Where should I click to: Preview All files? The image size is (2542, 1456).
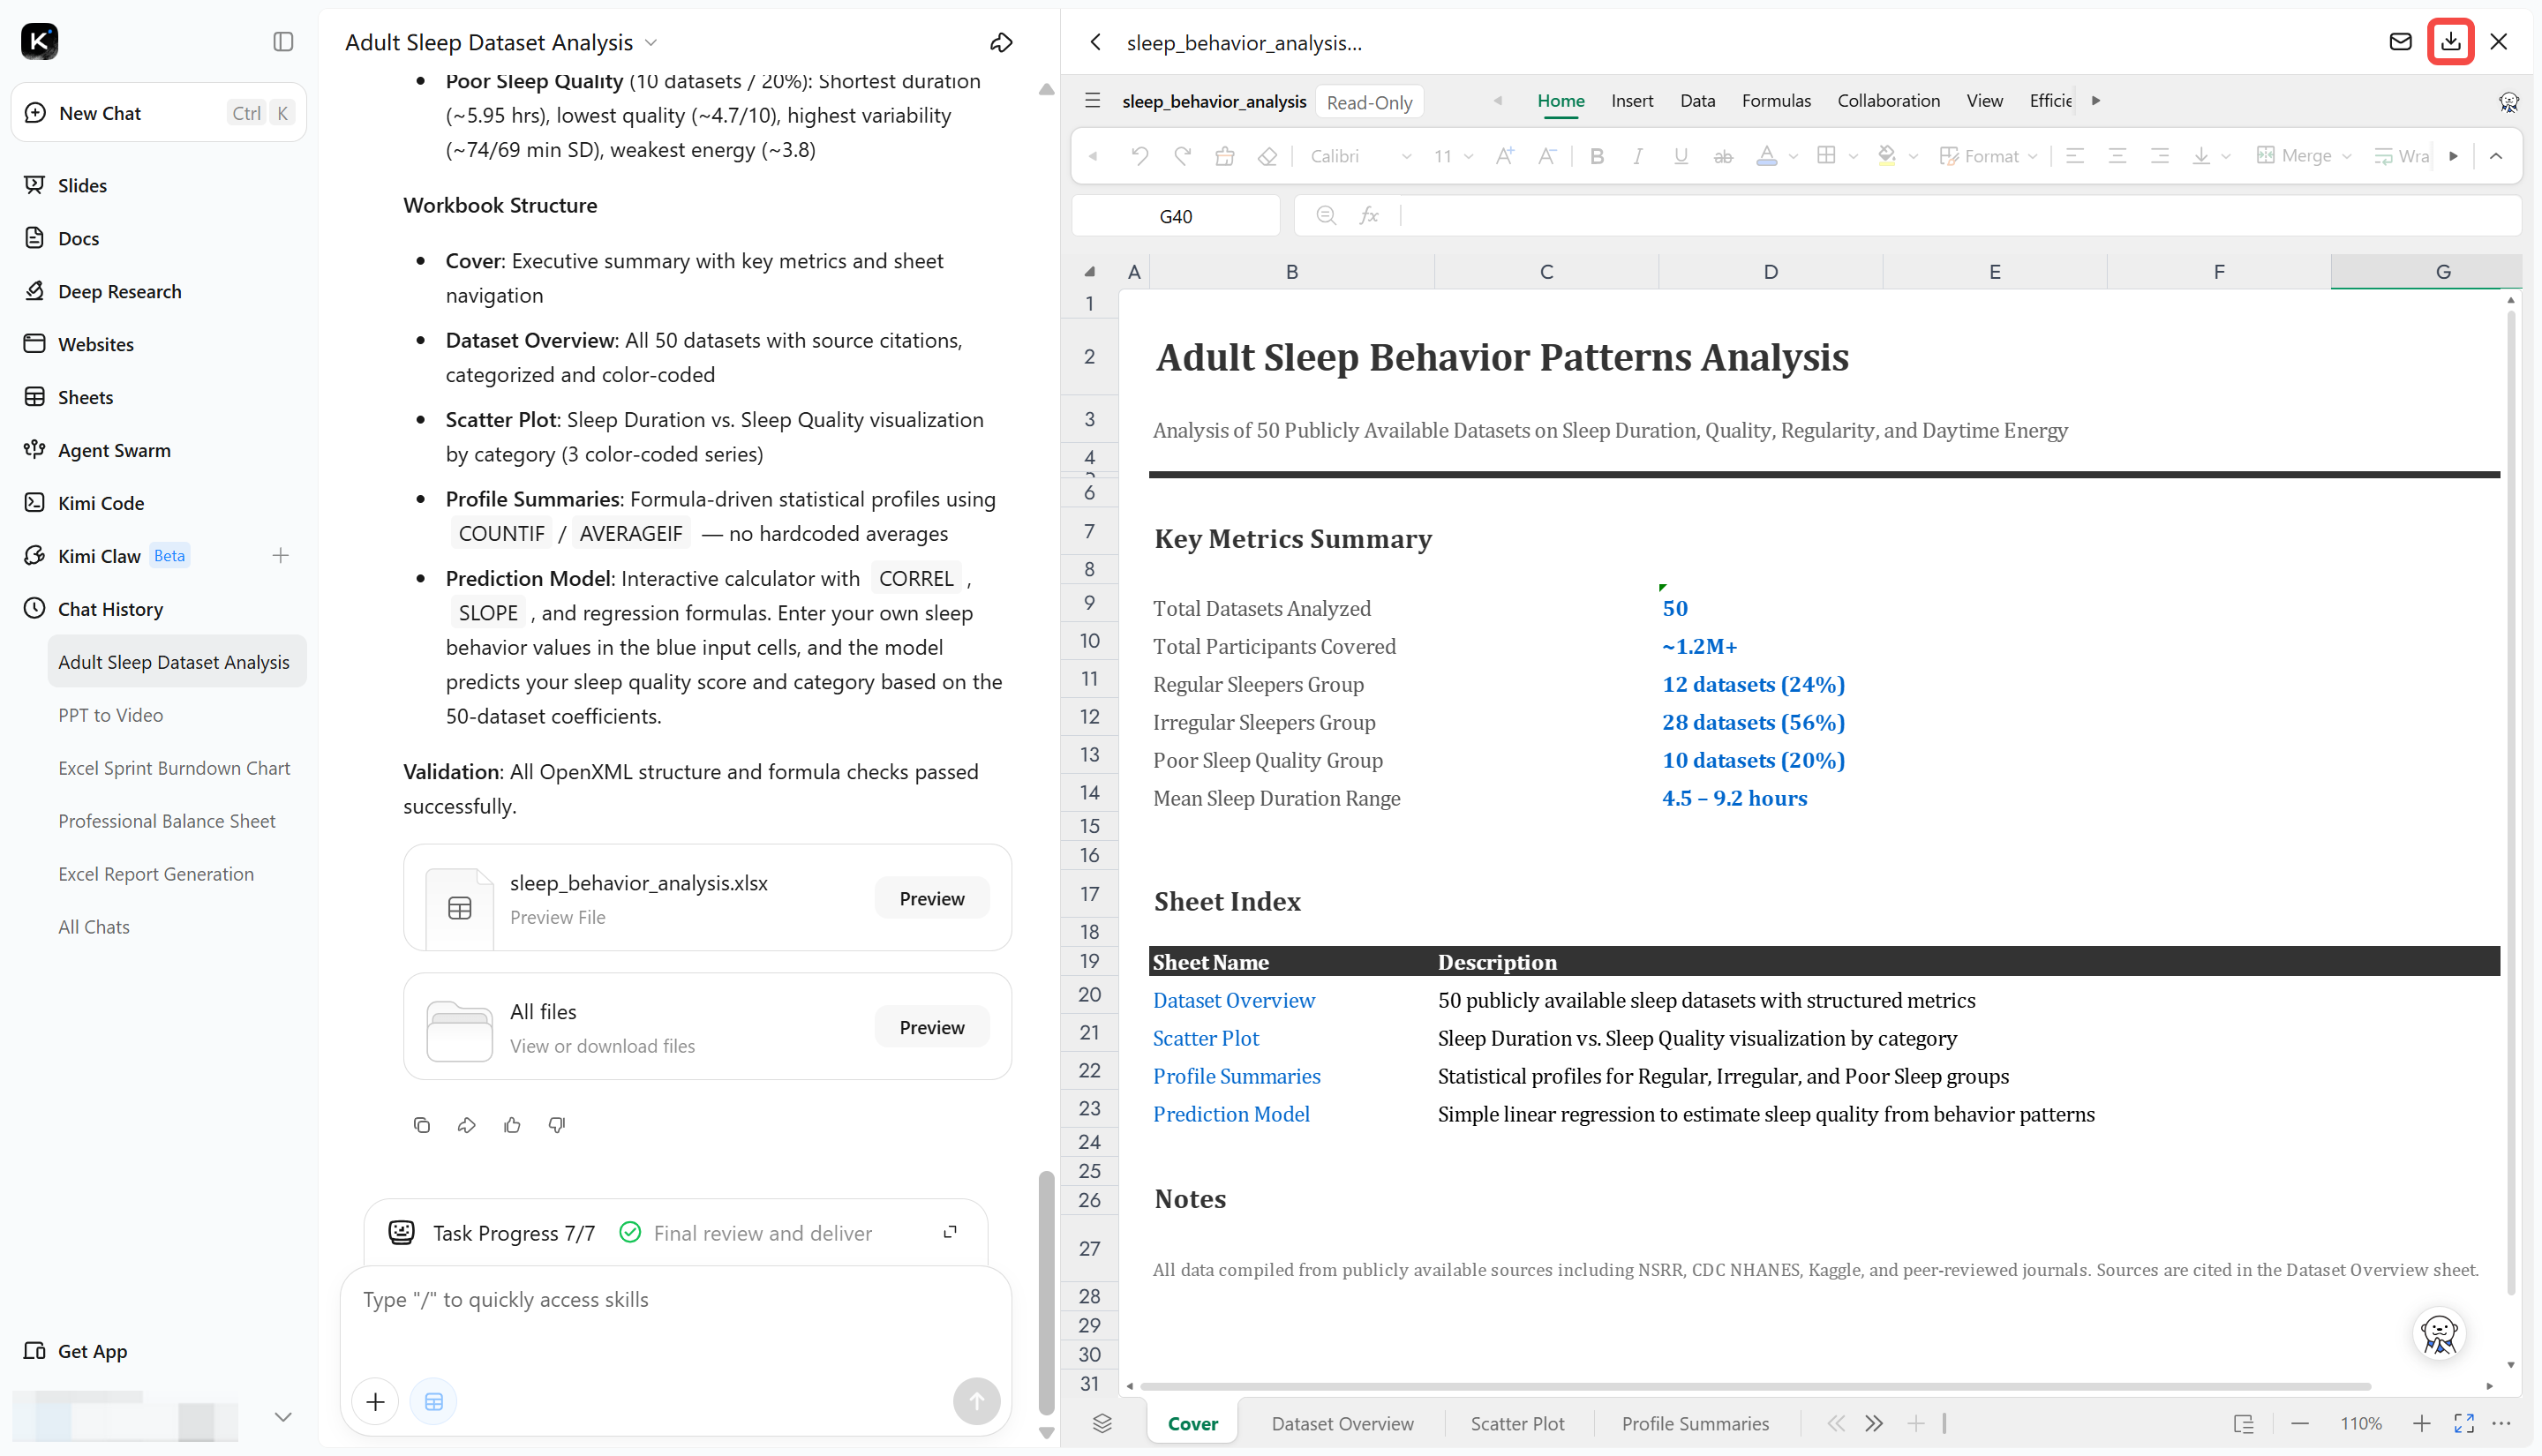point(932,1027)
